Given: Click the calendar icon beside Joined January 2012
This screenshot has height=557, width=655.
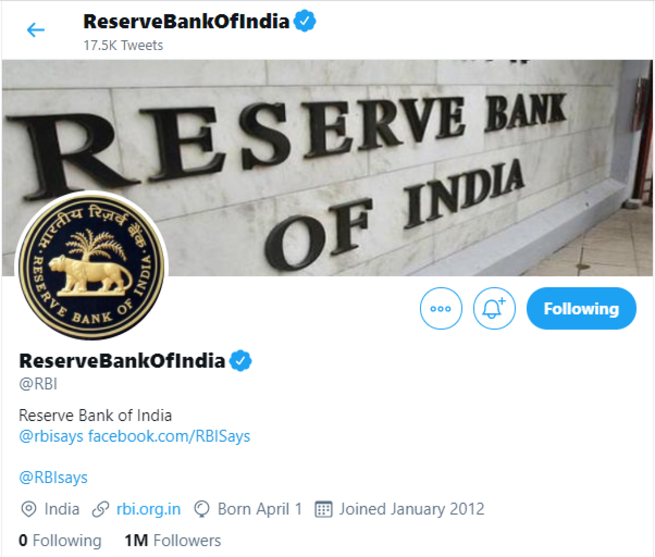Looking at the screenshot, I should (x=323, y=509).
